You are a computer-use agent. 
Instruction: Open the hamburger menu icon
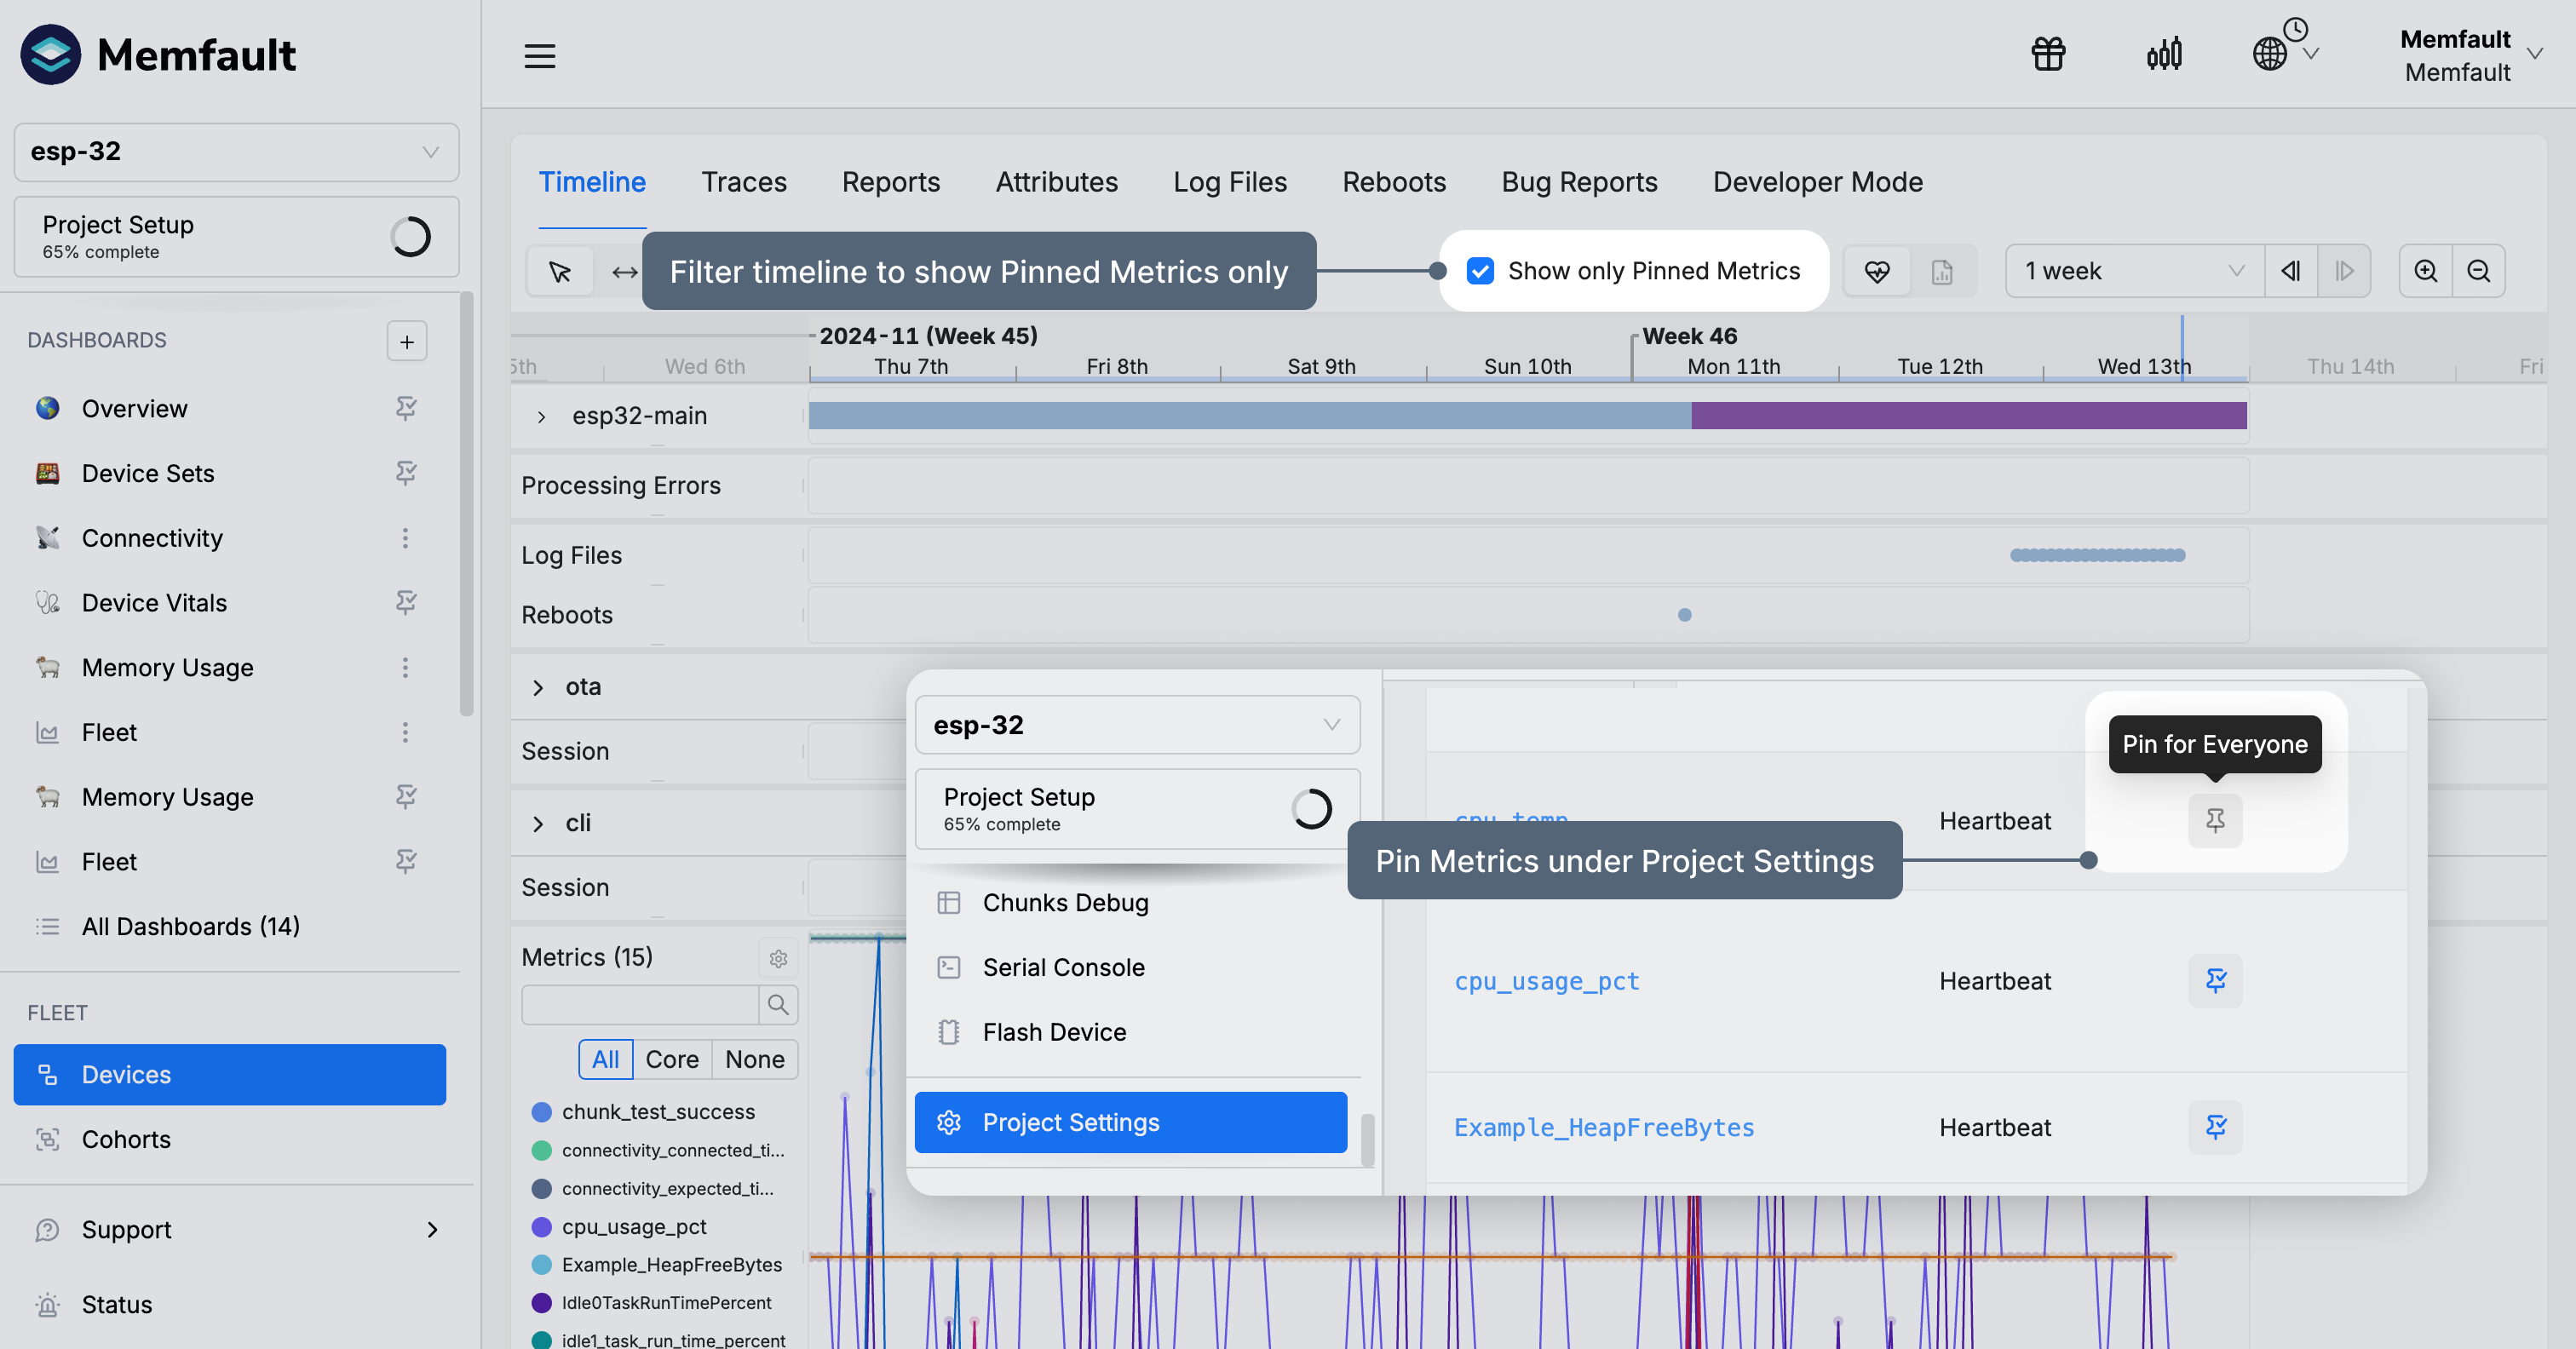[540, 56]
